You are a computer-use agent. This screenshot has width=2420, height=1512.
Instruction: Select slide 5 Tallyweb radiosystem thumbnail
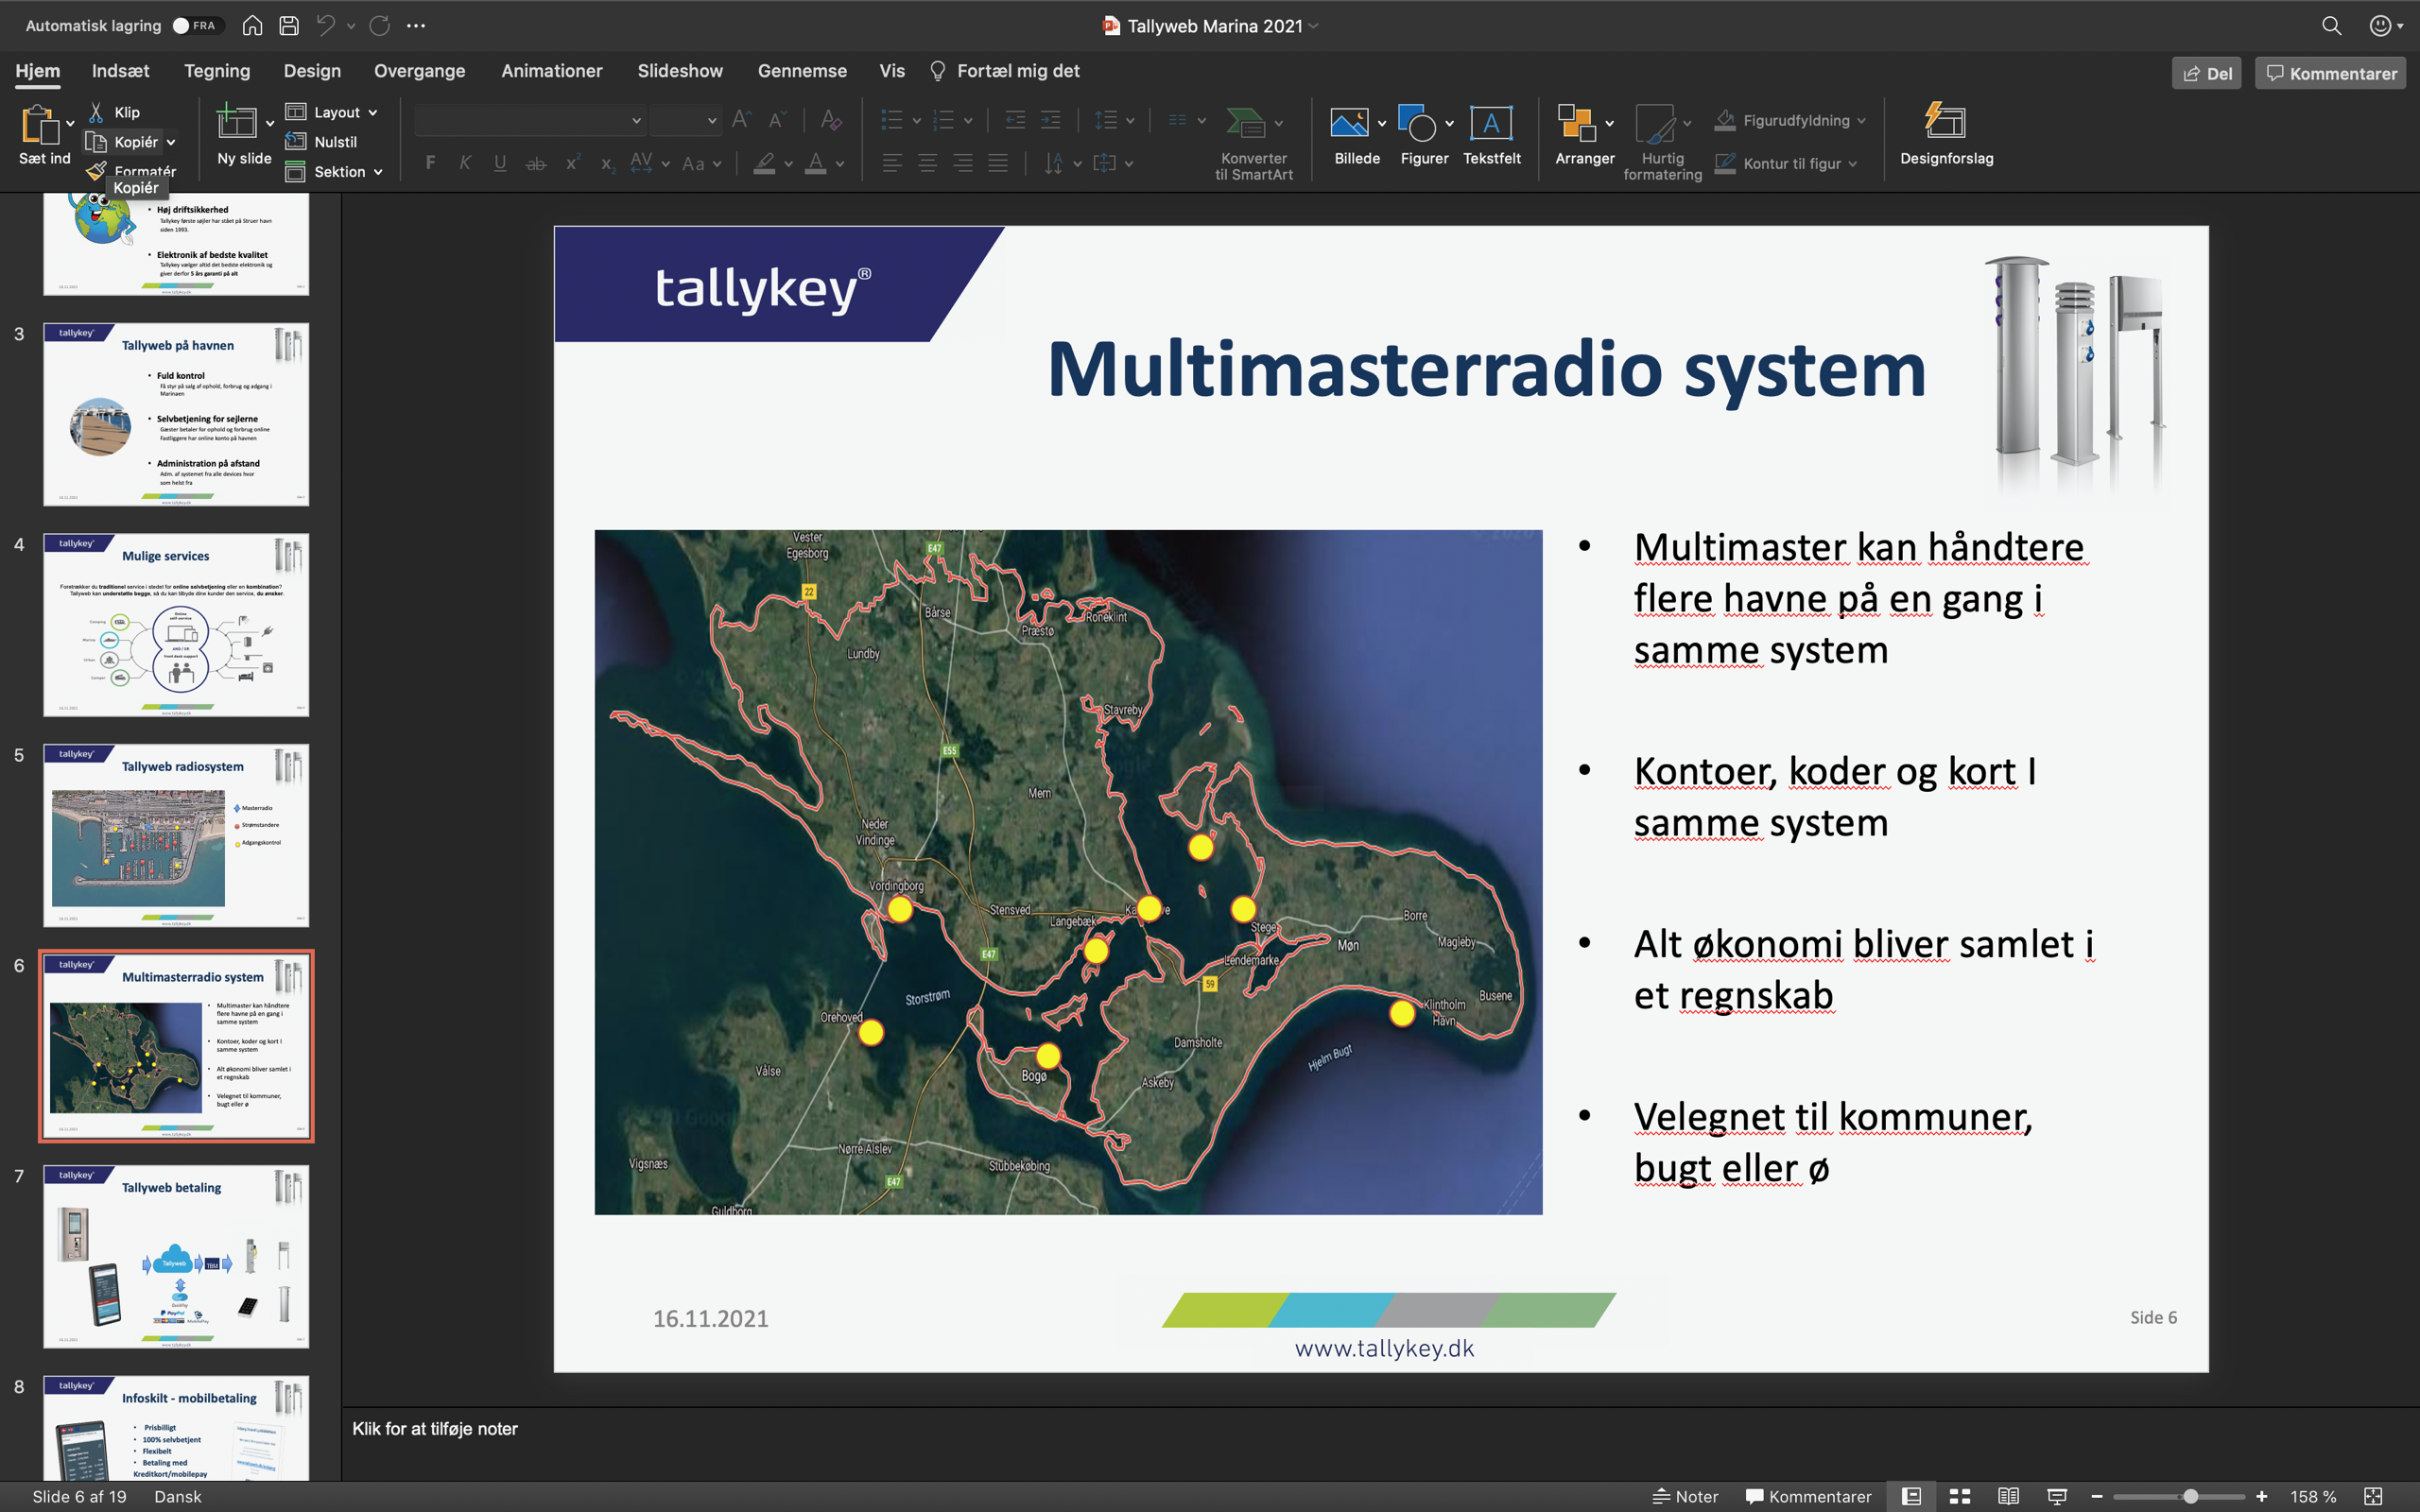coord(176,836)
